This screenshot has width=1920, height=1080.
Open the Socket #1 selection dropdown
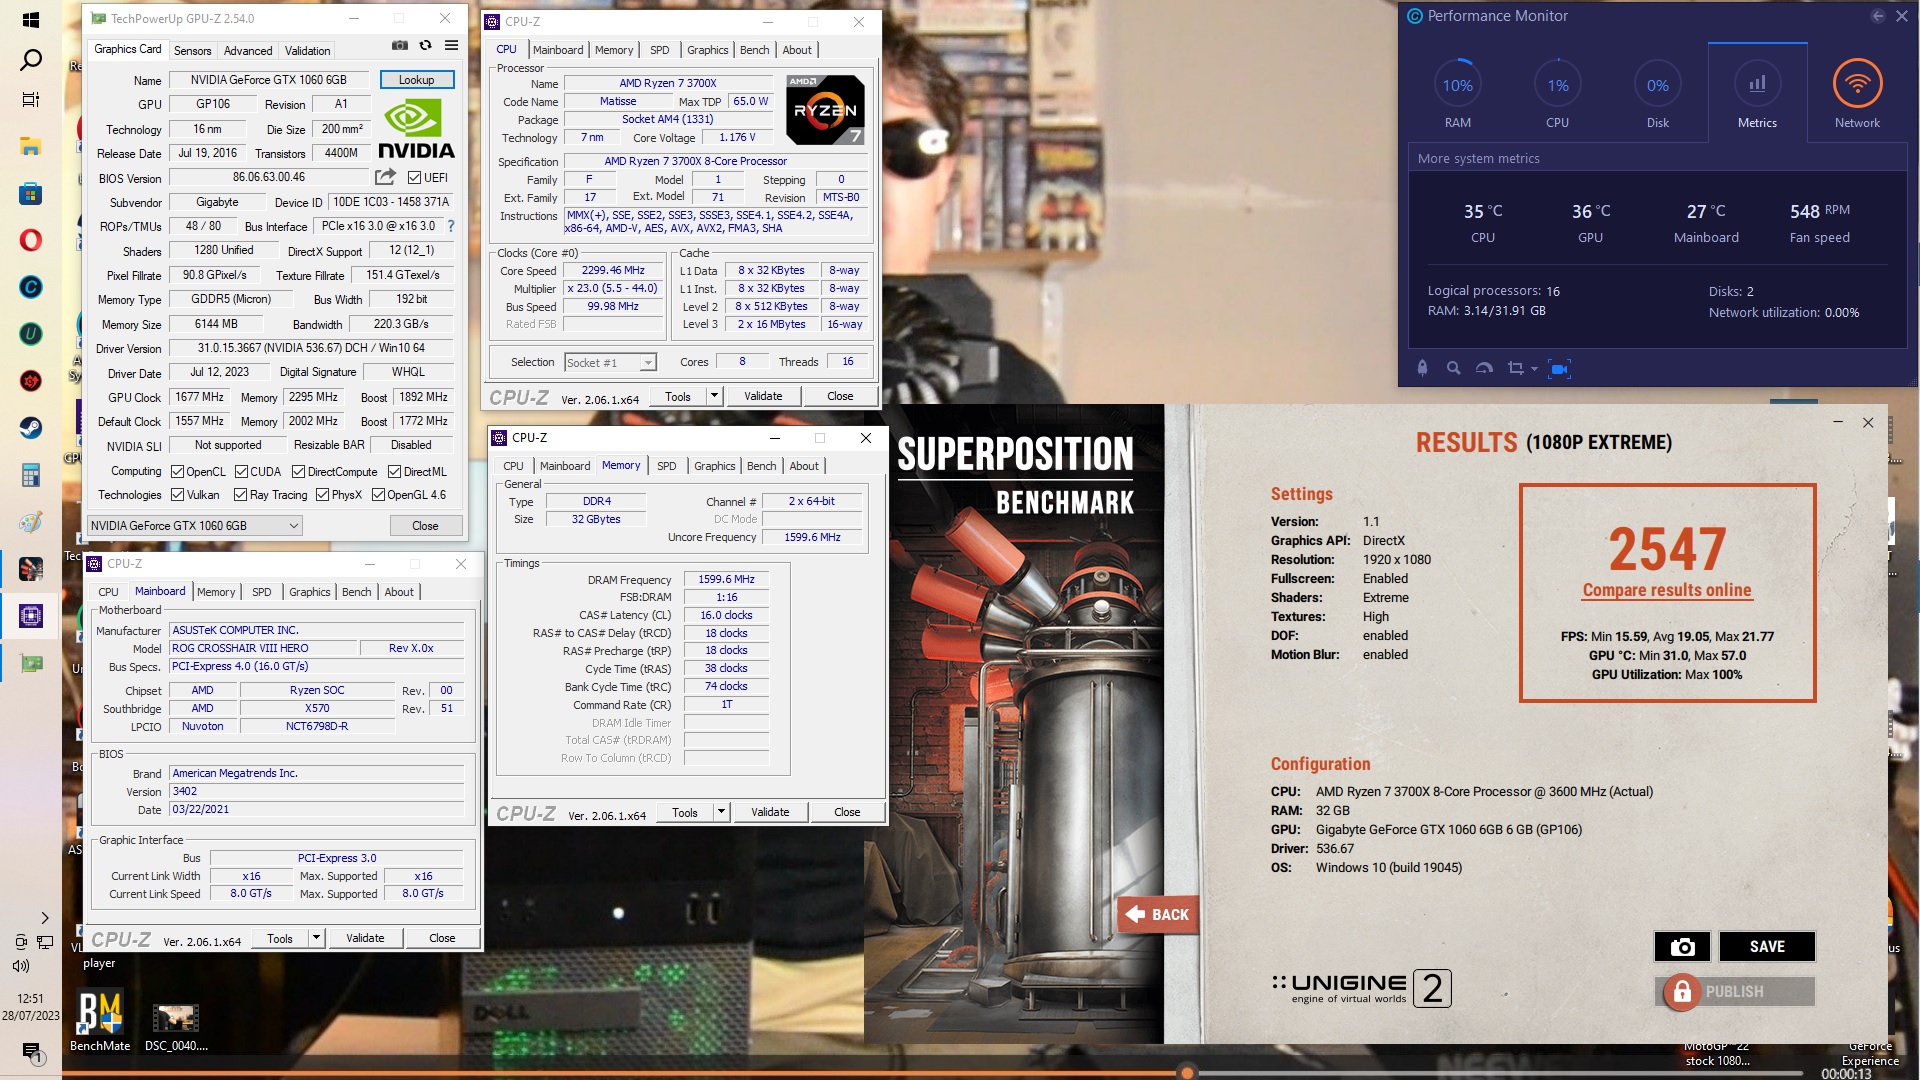pos(610,362)
